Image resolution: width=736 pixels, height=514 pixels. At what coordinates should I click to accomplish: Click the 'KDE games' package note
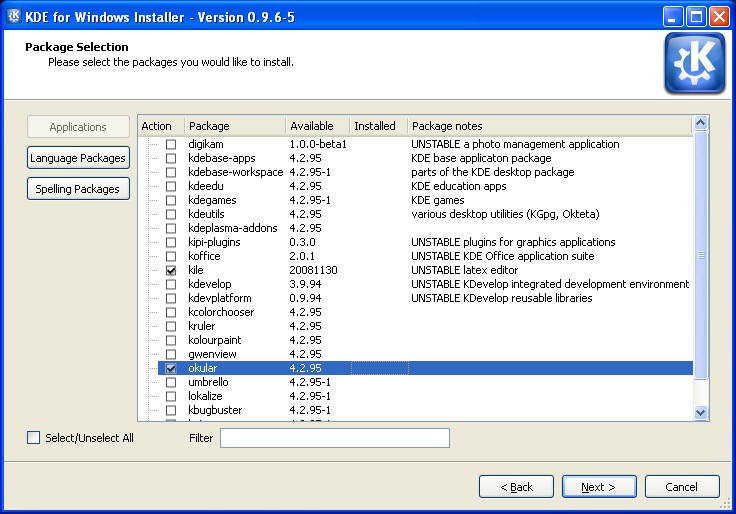[x=437, y=200]
